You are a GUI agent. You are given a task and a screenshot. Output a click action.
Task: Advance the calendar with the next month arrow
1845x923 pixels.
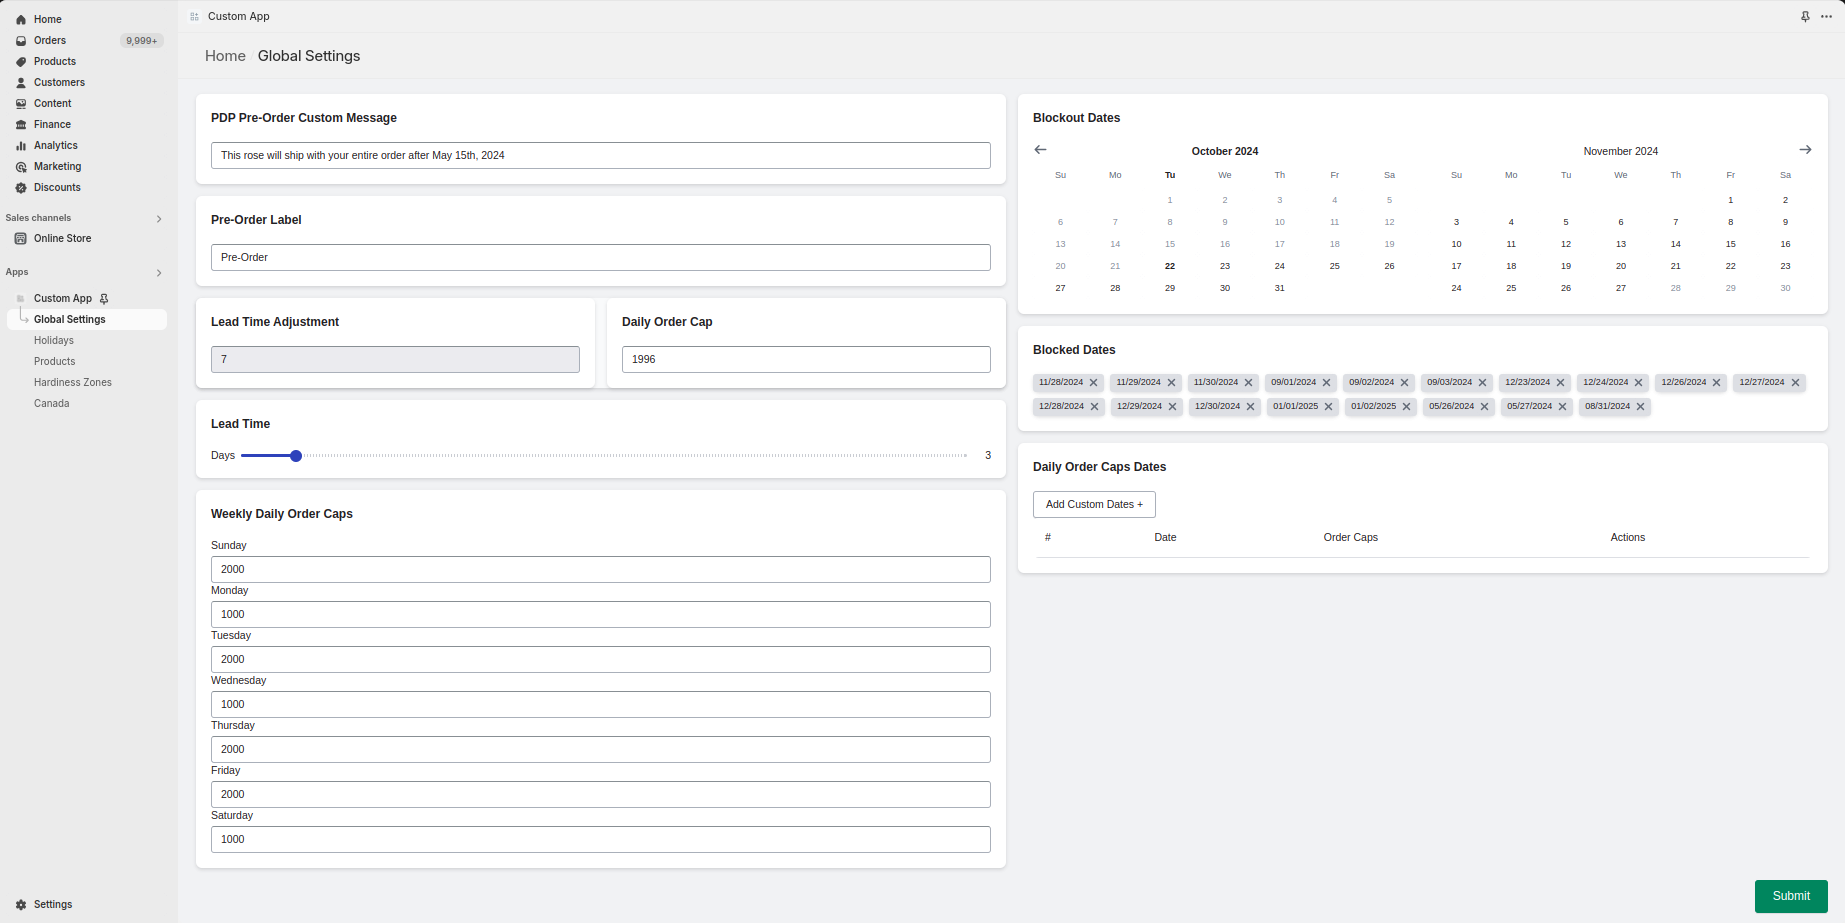(1806, 149)
